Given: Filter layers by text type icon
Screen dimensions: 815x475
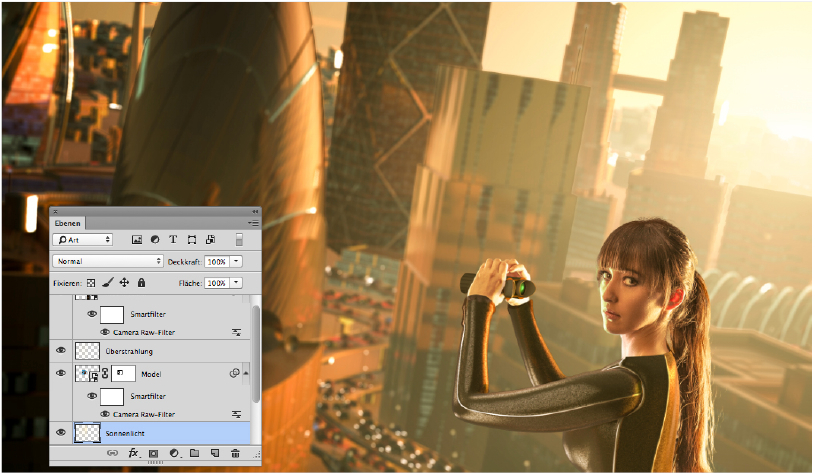Looking at the screenshot, I should point(173,240).
